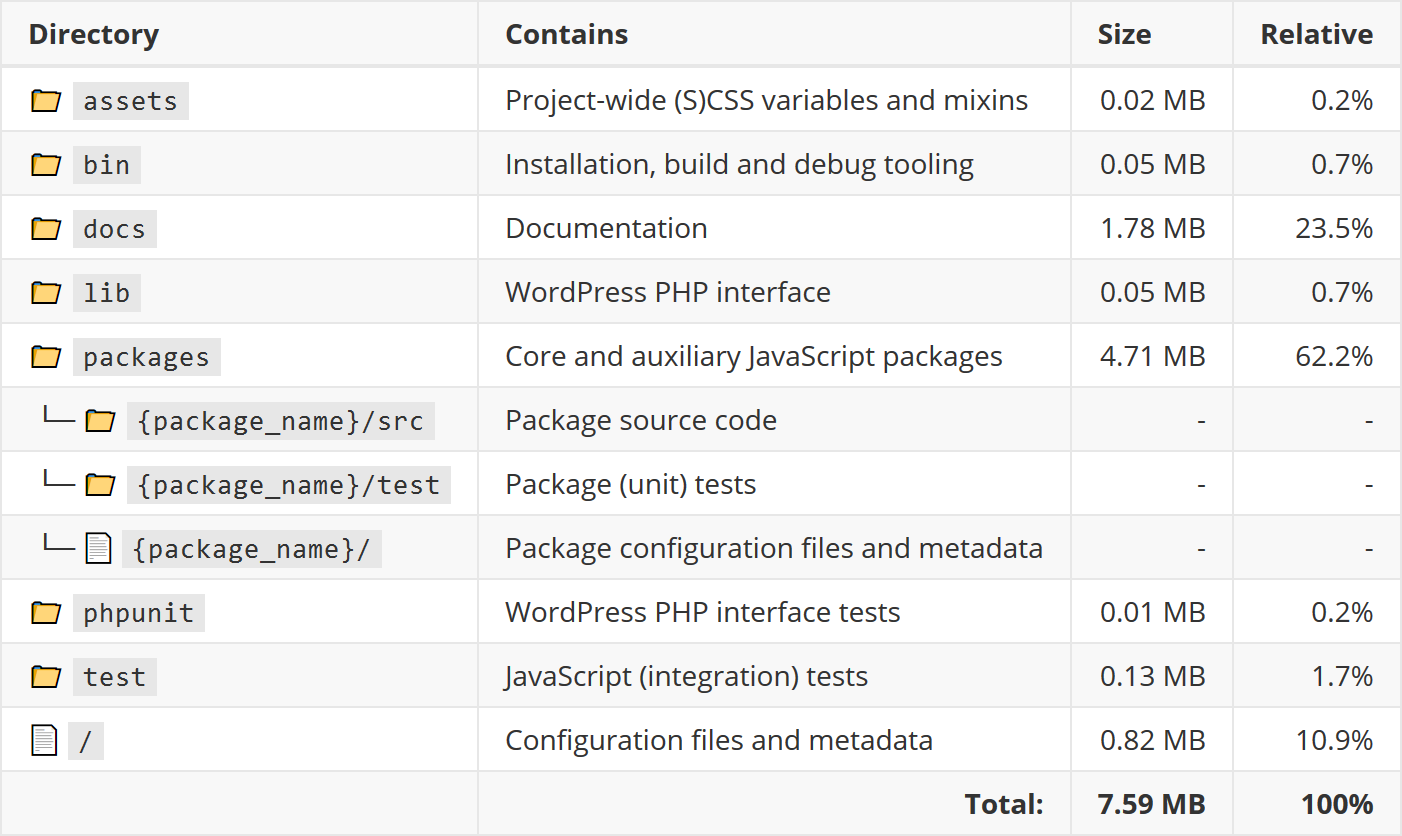Click the 23.5% relative value
Viewport: 1402px width, 836px height.
pos(1334,228)
